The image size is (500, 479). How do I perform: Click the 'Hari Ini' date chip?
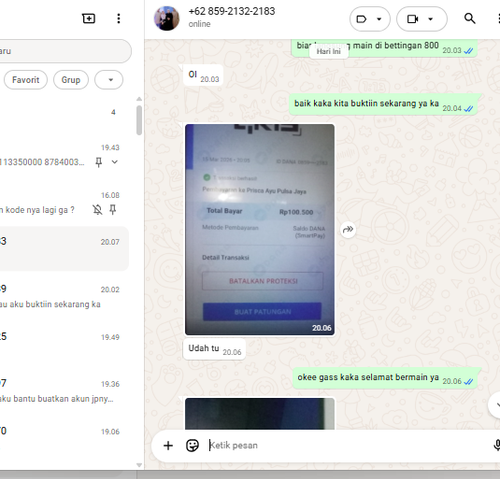(x=328, y=51)
